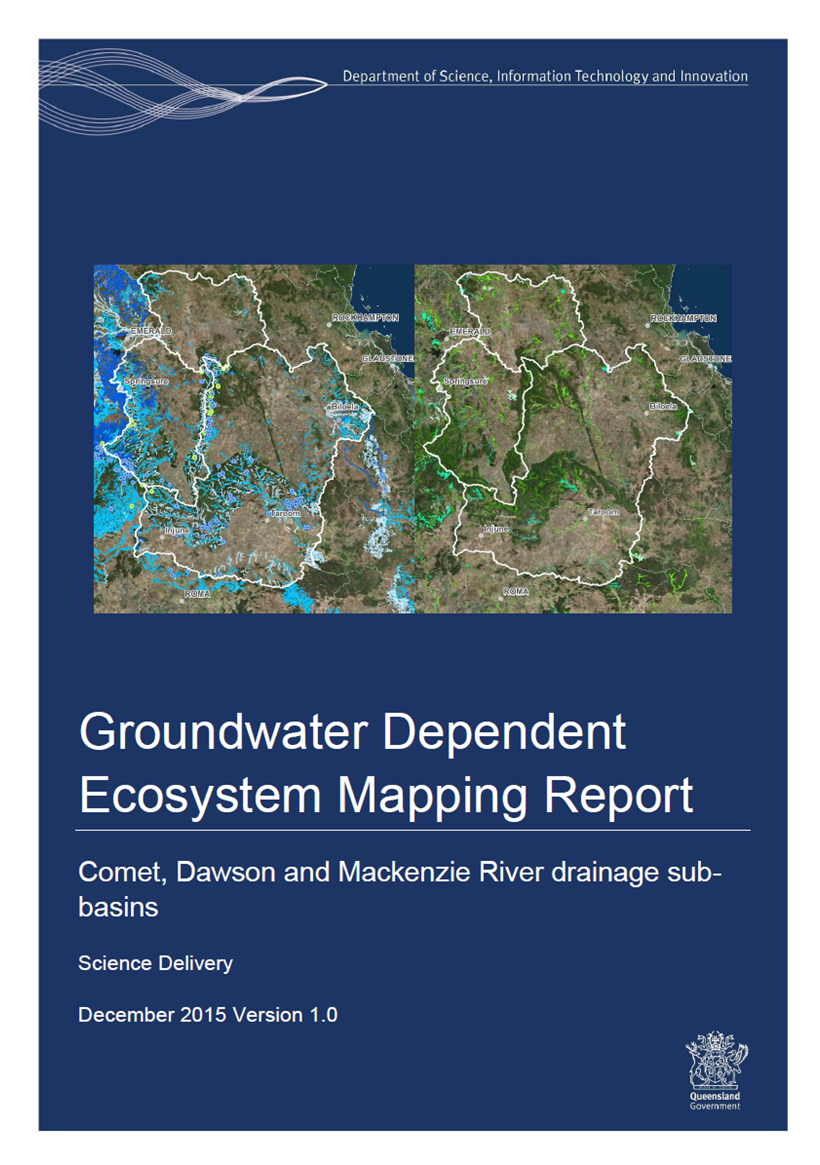Click the Department of Science header text
This screenshot has width=820, height=1165.
544,76
